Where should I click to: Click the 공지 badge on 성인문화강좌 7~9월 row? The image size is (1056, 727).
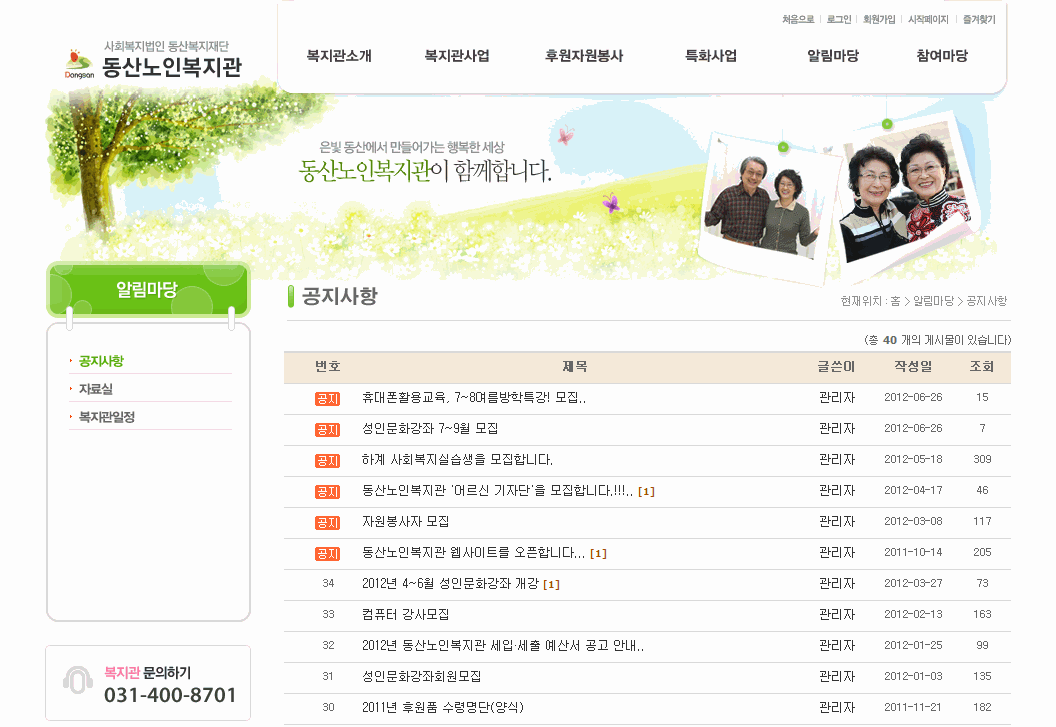tap(327, 430)
